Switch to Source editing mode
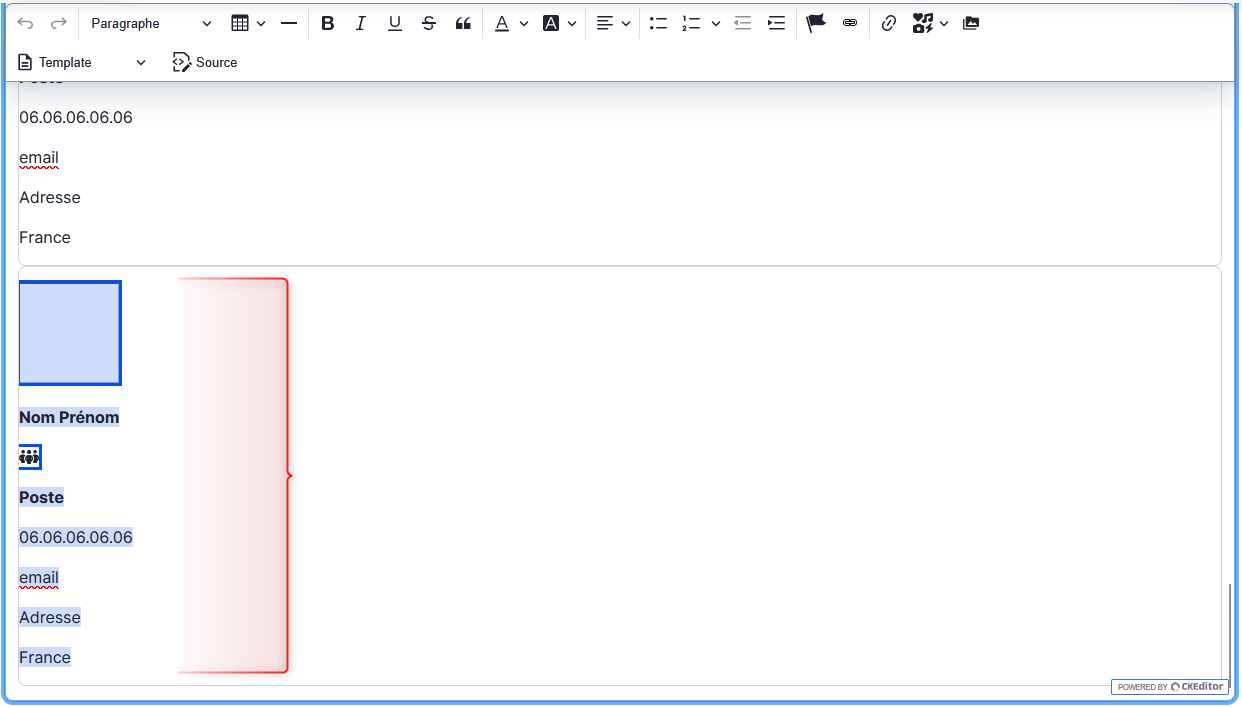1242x707 pixels. (205, 62)
